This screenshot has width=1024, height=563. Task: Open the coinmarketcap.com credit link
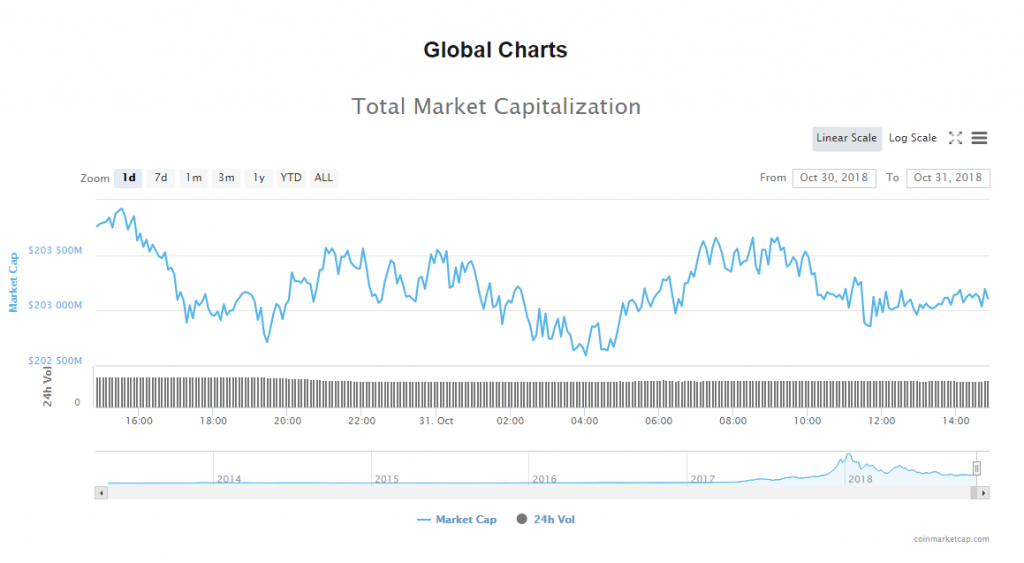[x=951, y=539]
